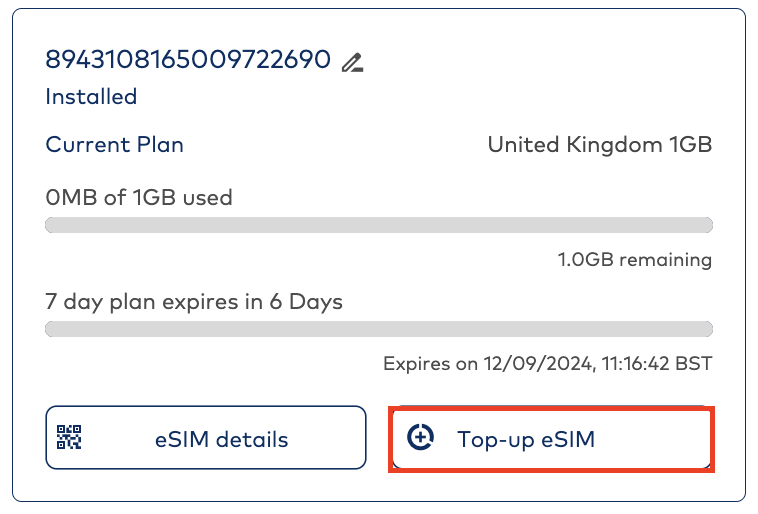Click the 0MB of 1GB used text

point(139,197)
